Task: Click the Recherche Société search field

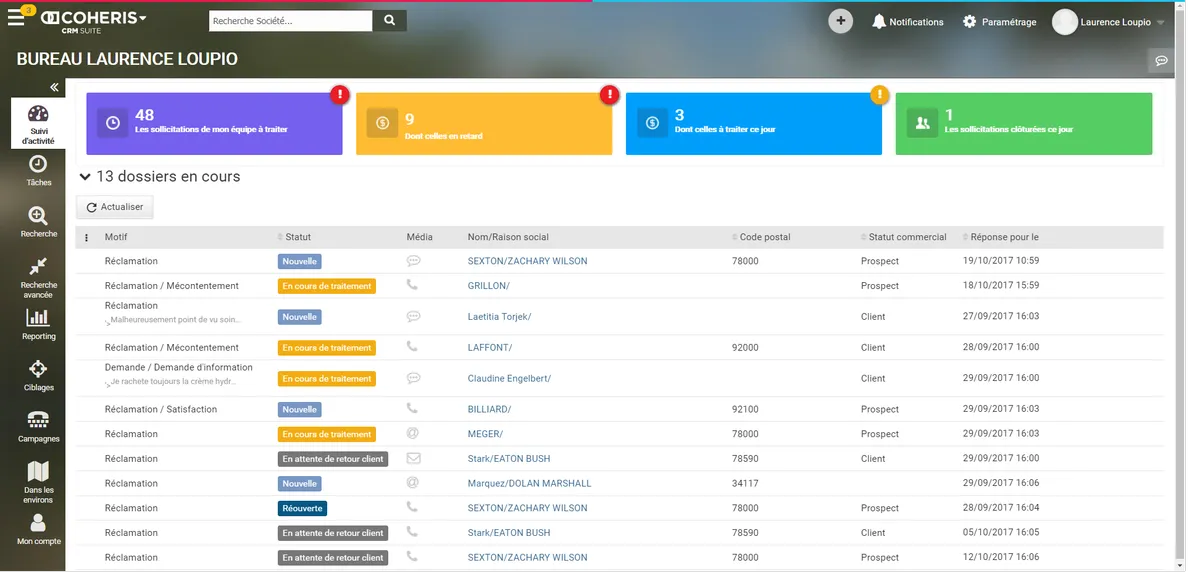Action: coord(291,21)
